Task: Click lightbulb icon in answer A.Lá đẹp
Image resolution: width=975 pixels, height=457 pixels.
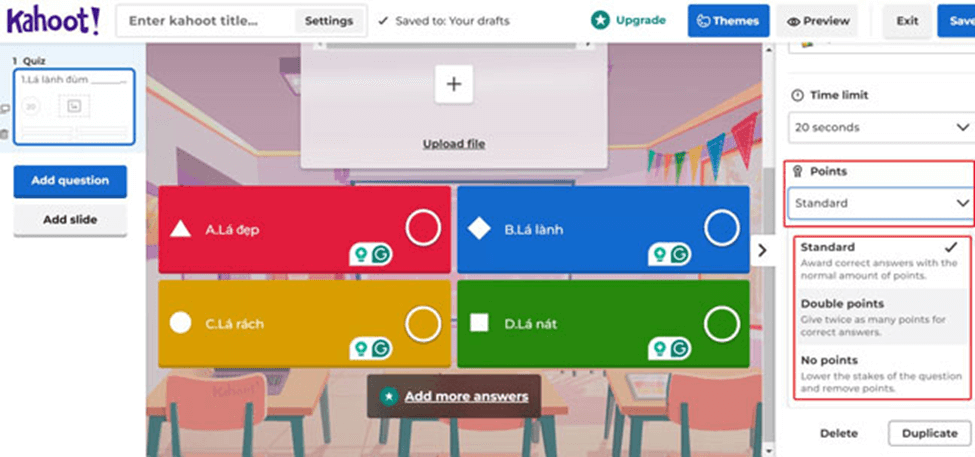Action: (361, 254)
